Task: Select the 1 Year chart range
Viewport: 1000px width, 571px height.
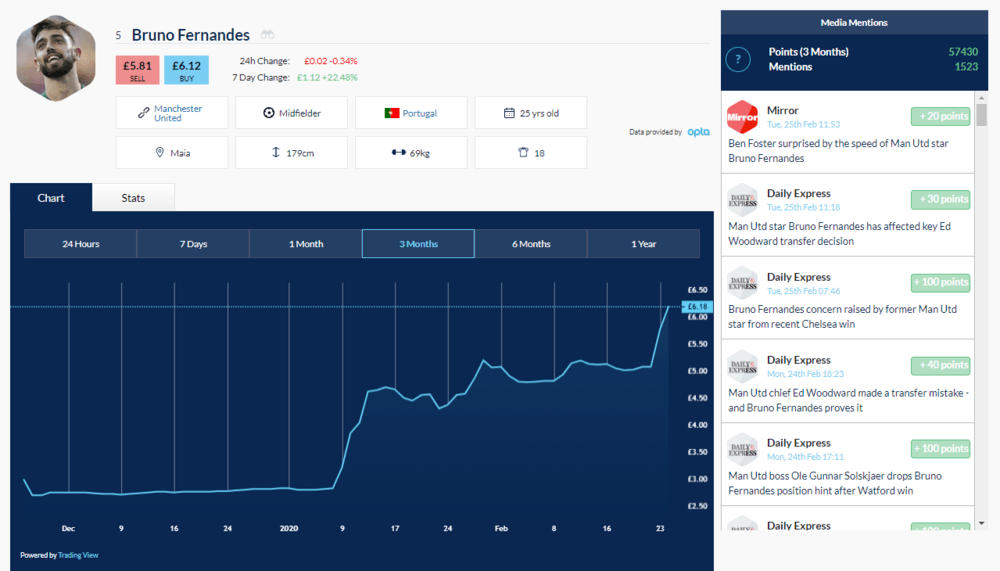Action: click(643, 244)
